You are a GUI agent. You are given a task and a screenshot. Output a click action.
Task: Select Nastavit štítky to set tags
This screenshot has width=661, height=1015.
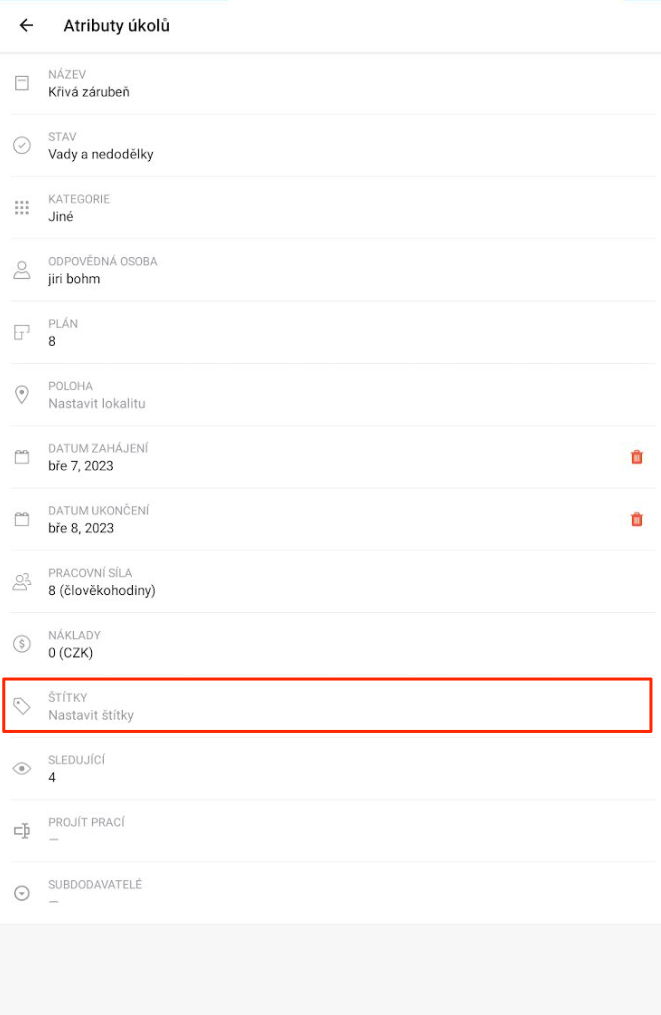(x=91, y=715)
